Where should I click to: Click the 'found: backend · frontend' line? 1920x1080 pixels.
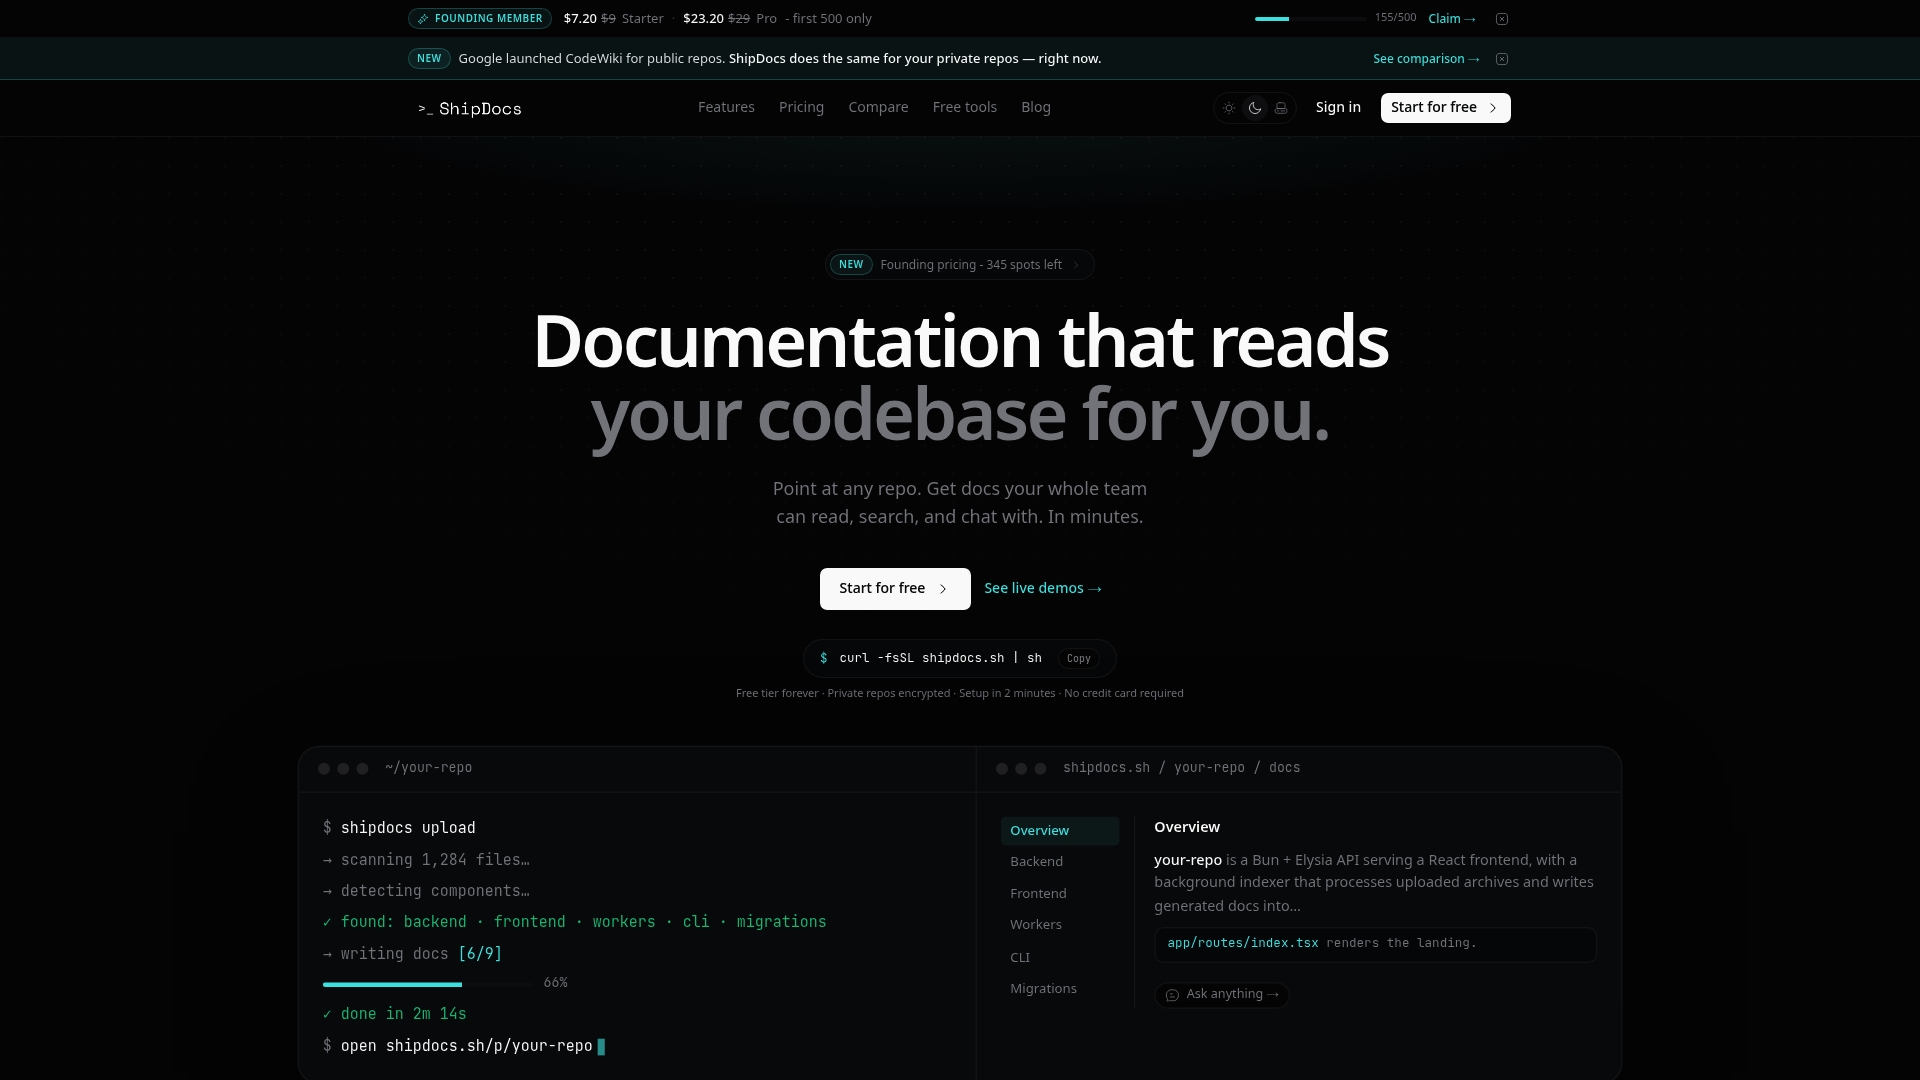click(x=575, y=922)
